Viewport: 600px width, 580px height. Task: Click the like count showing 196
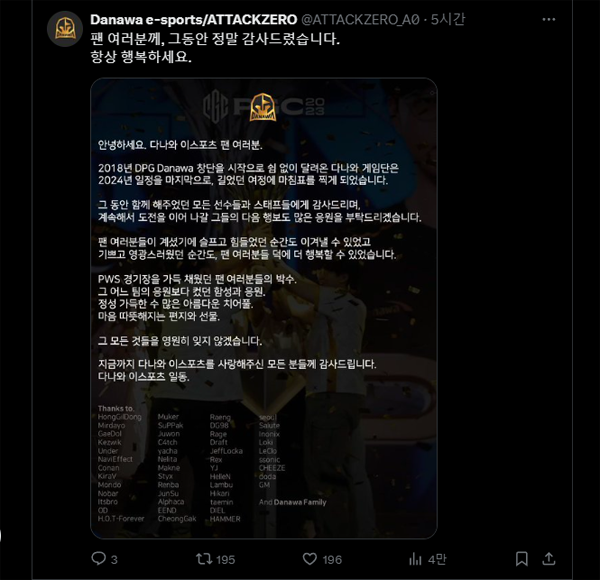coord(332,560)
